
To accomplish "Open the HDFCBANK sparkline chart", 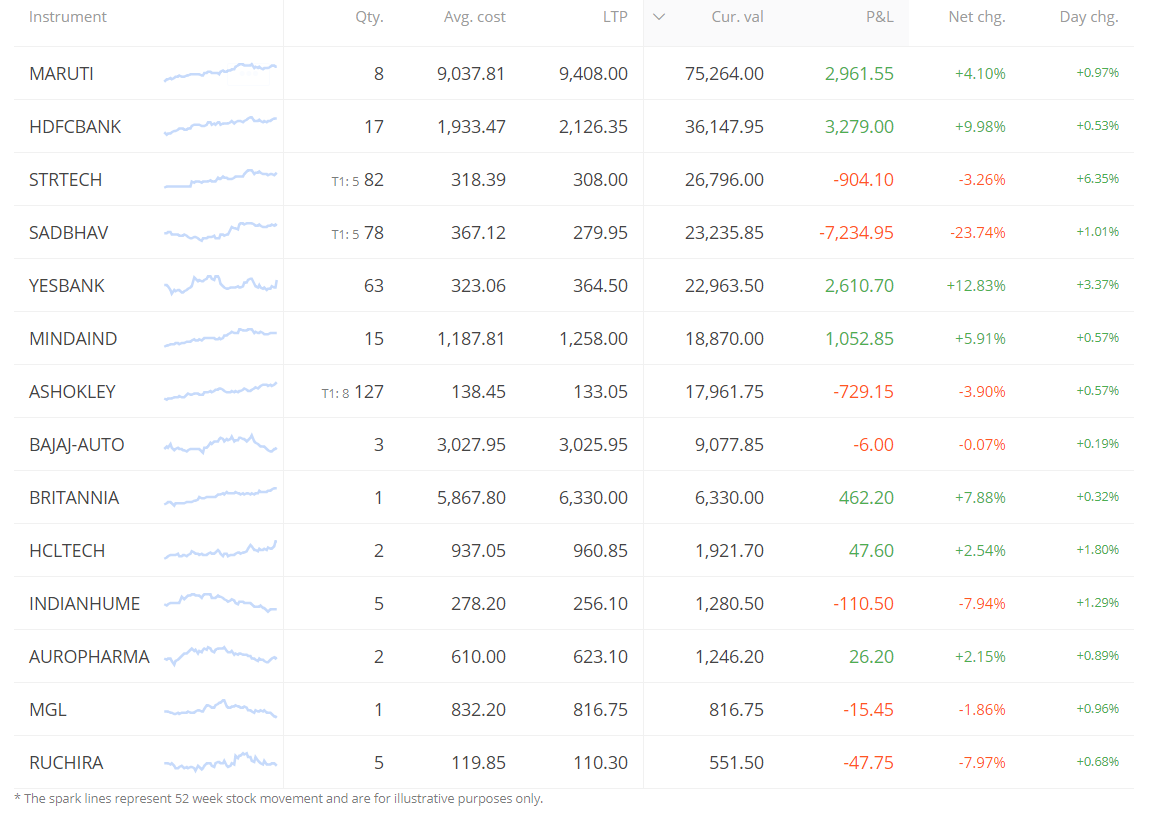I will tap(220, 125).
